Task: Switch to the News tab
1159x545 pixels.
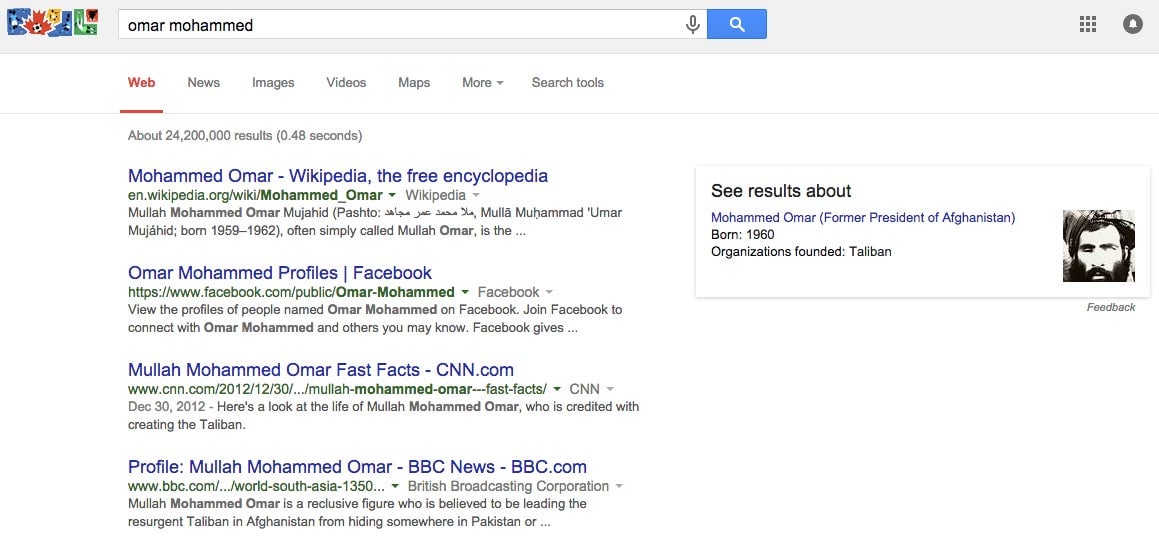Action: click(x=203, y=83)
